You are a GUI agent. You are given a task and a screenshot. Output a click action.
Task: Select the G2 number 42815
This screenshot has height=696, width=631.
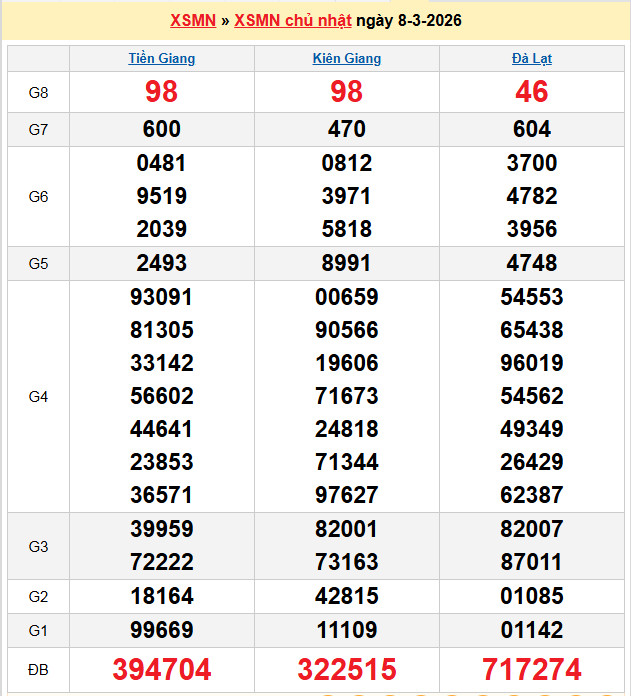(x=347, y=597)
